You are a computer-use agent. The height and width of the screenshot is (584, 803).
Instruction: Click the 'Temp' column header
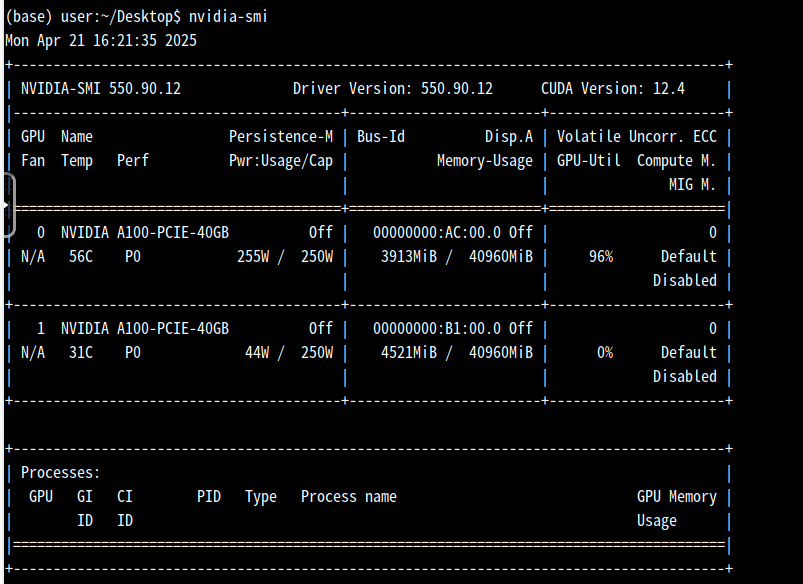[77, 161]
